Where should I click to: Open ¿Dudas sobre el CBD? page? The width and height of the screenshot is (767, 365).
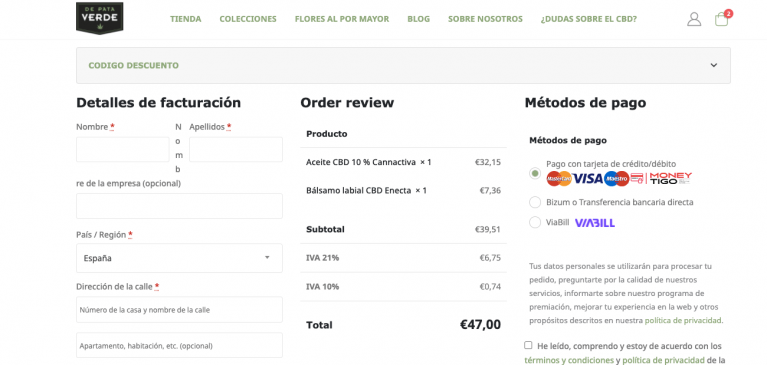[x=589, y=19]
